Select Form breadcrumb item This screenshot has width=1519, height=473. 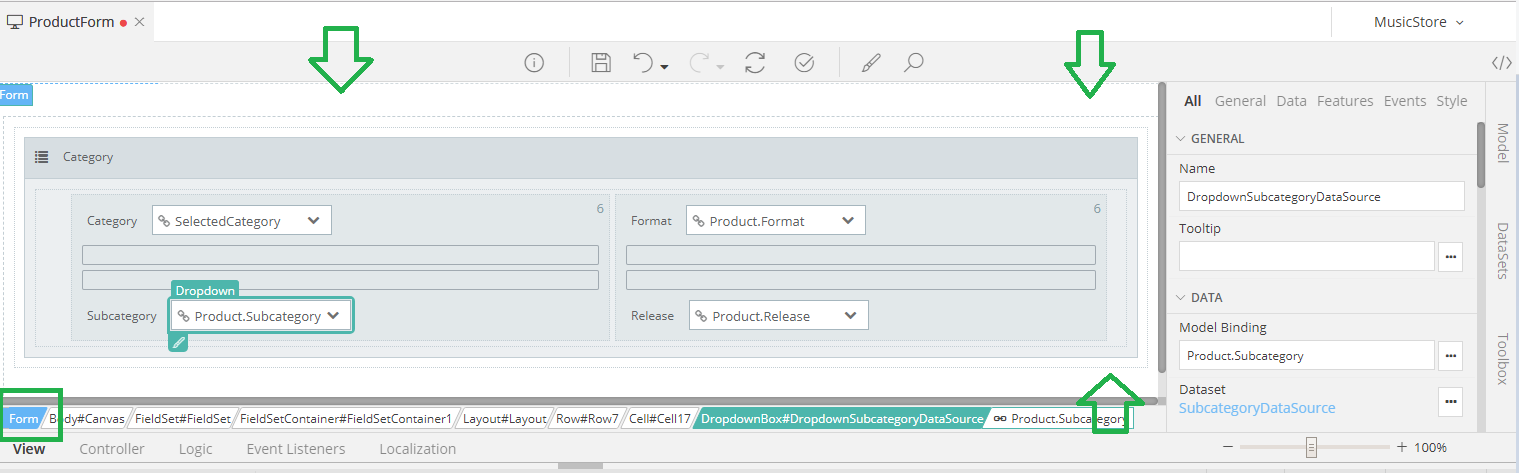[22, 419]
